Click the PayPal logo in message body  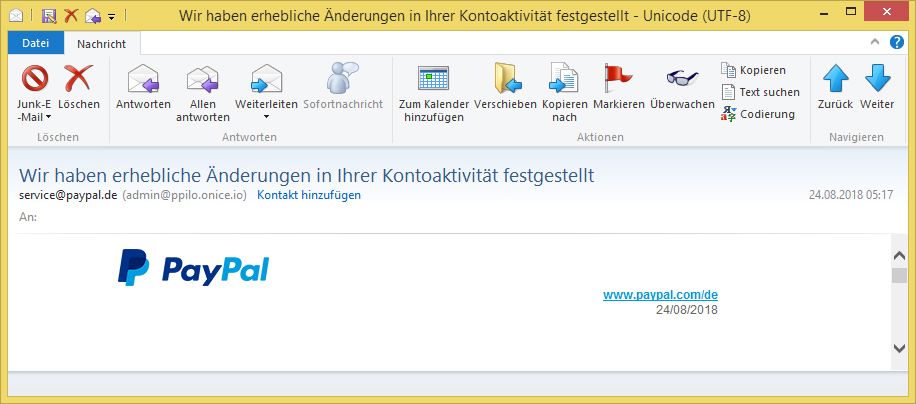coord(193,268)
